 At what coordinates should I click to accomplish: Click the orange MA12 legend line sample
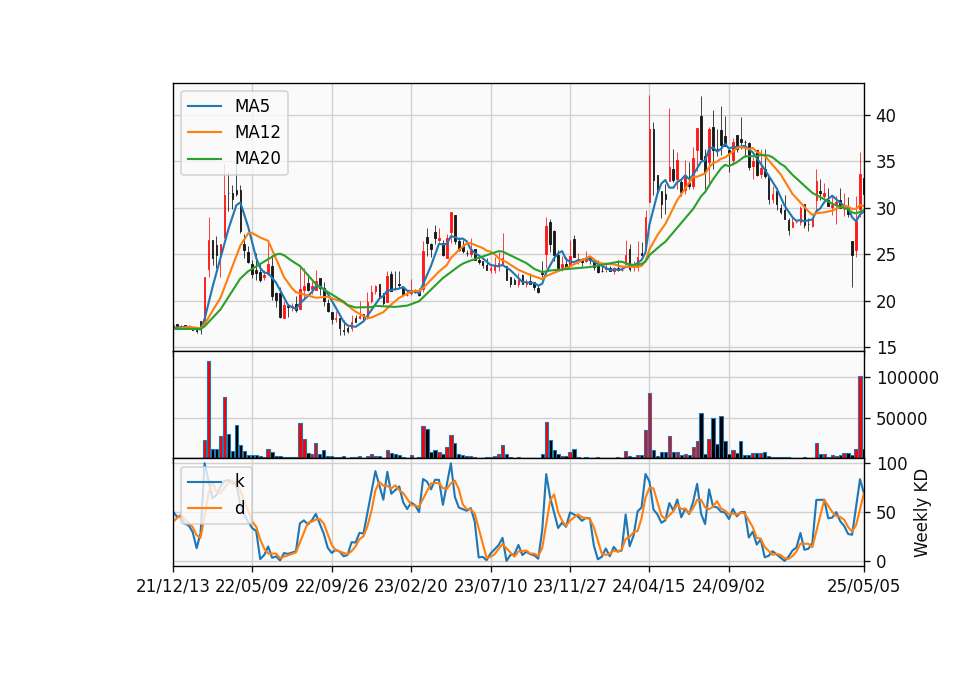pos(204,132)
